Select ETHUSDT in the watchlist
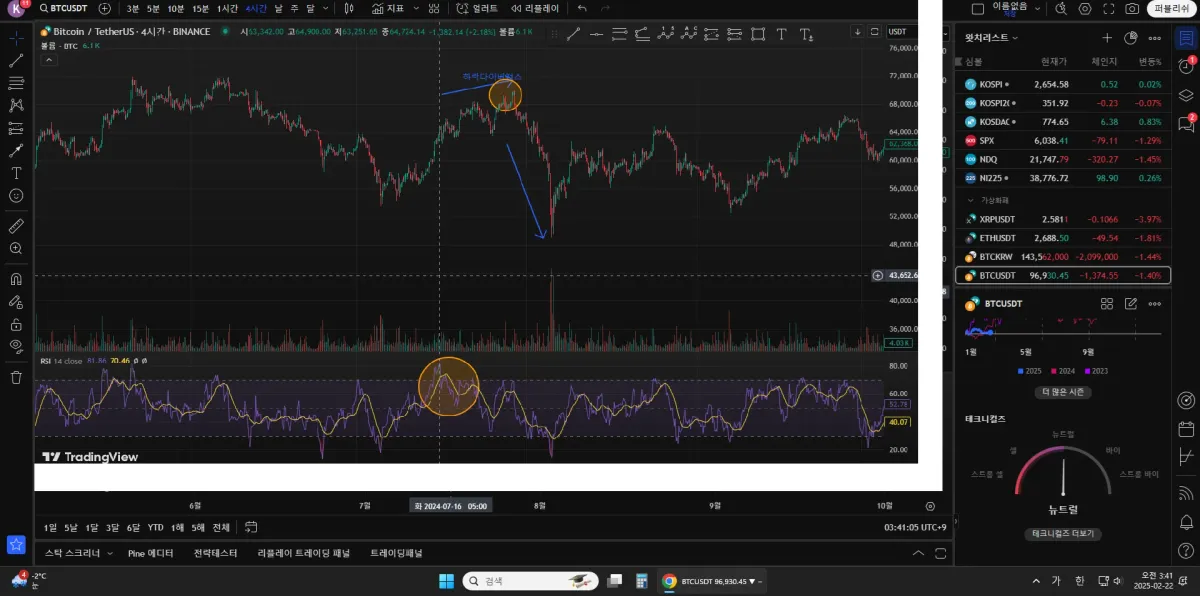Screen dimensions: 1200x596 click(1063, 238)
